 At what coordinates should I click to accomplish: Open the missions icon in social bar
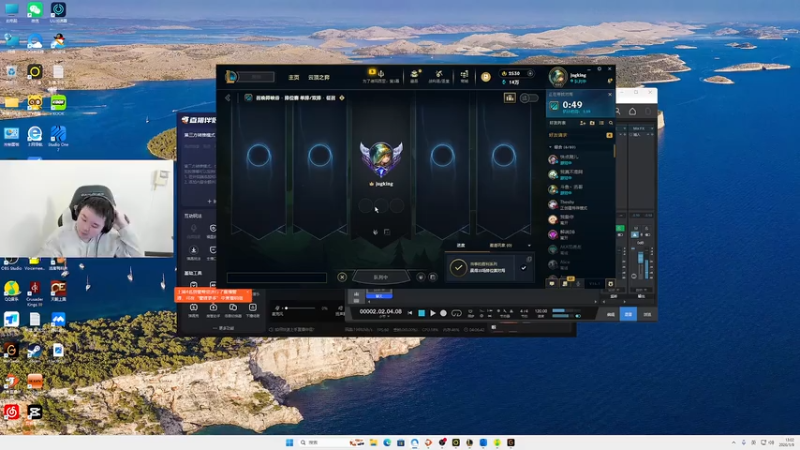coord(565,284)
